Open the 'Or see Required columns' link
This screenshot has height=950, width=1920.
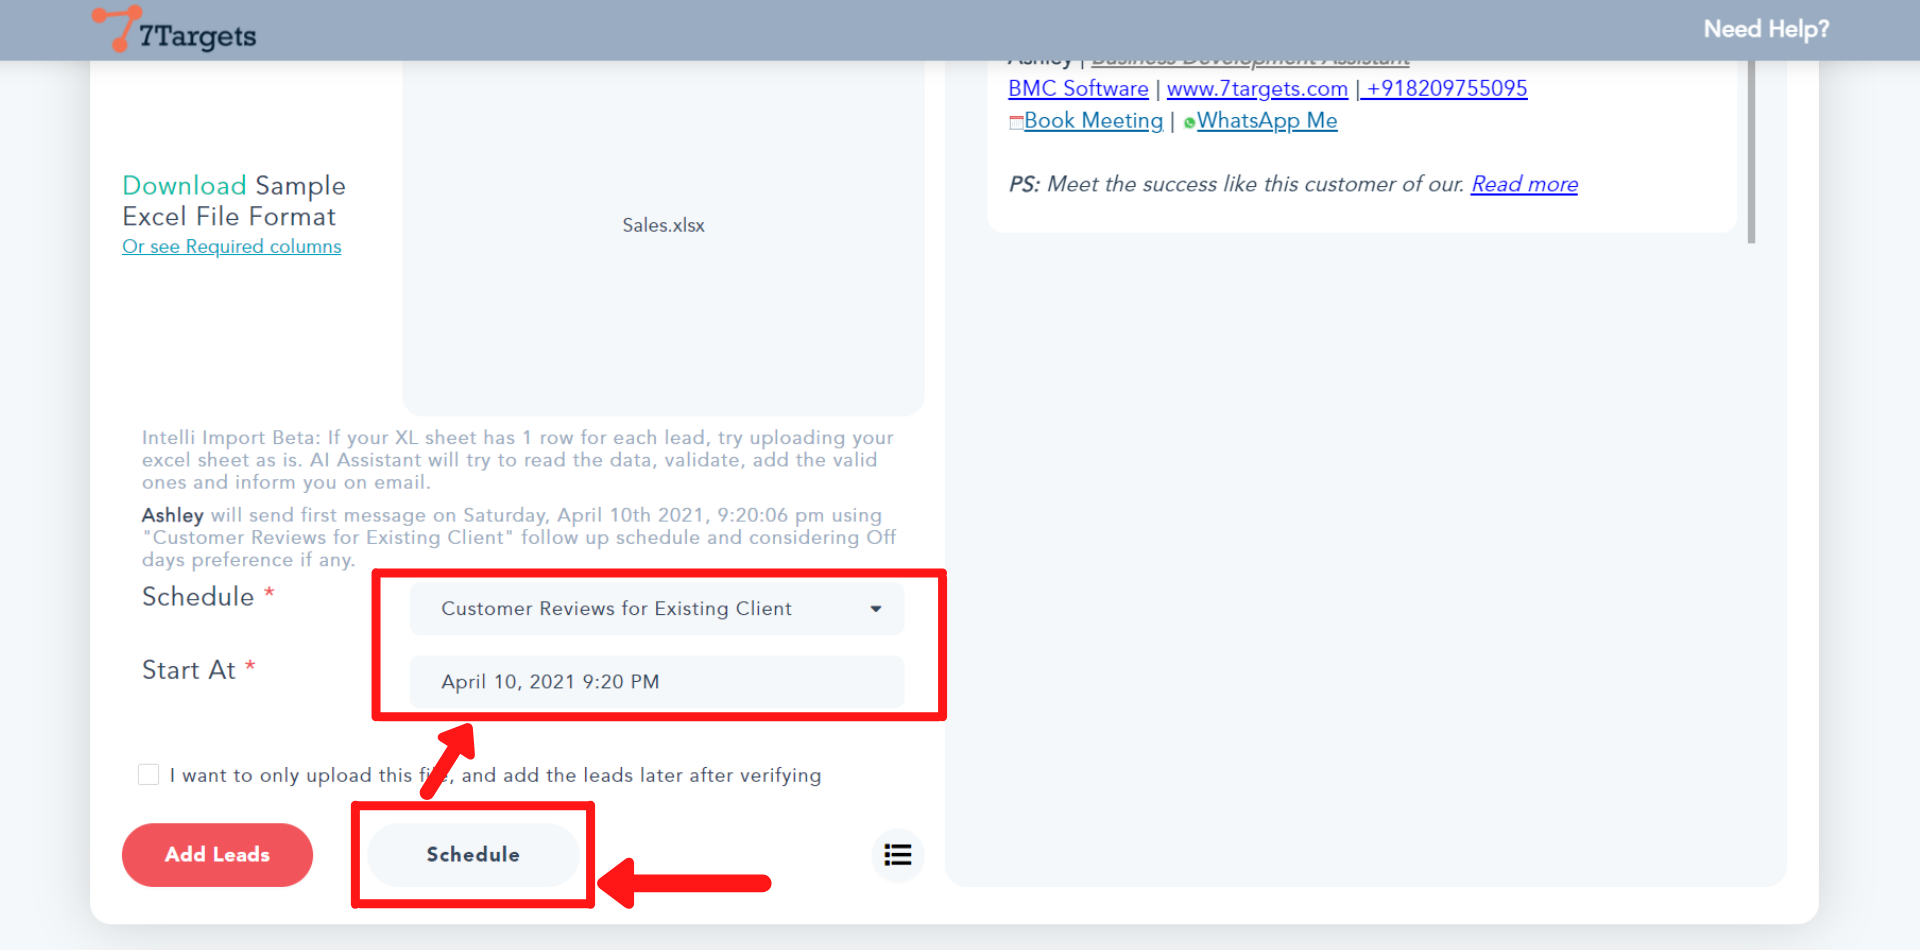tap(231, 247)
